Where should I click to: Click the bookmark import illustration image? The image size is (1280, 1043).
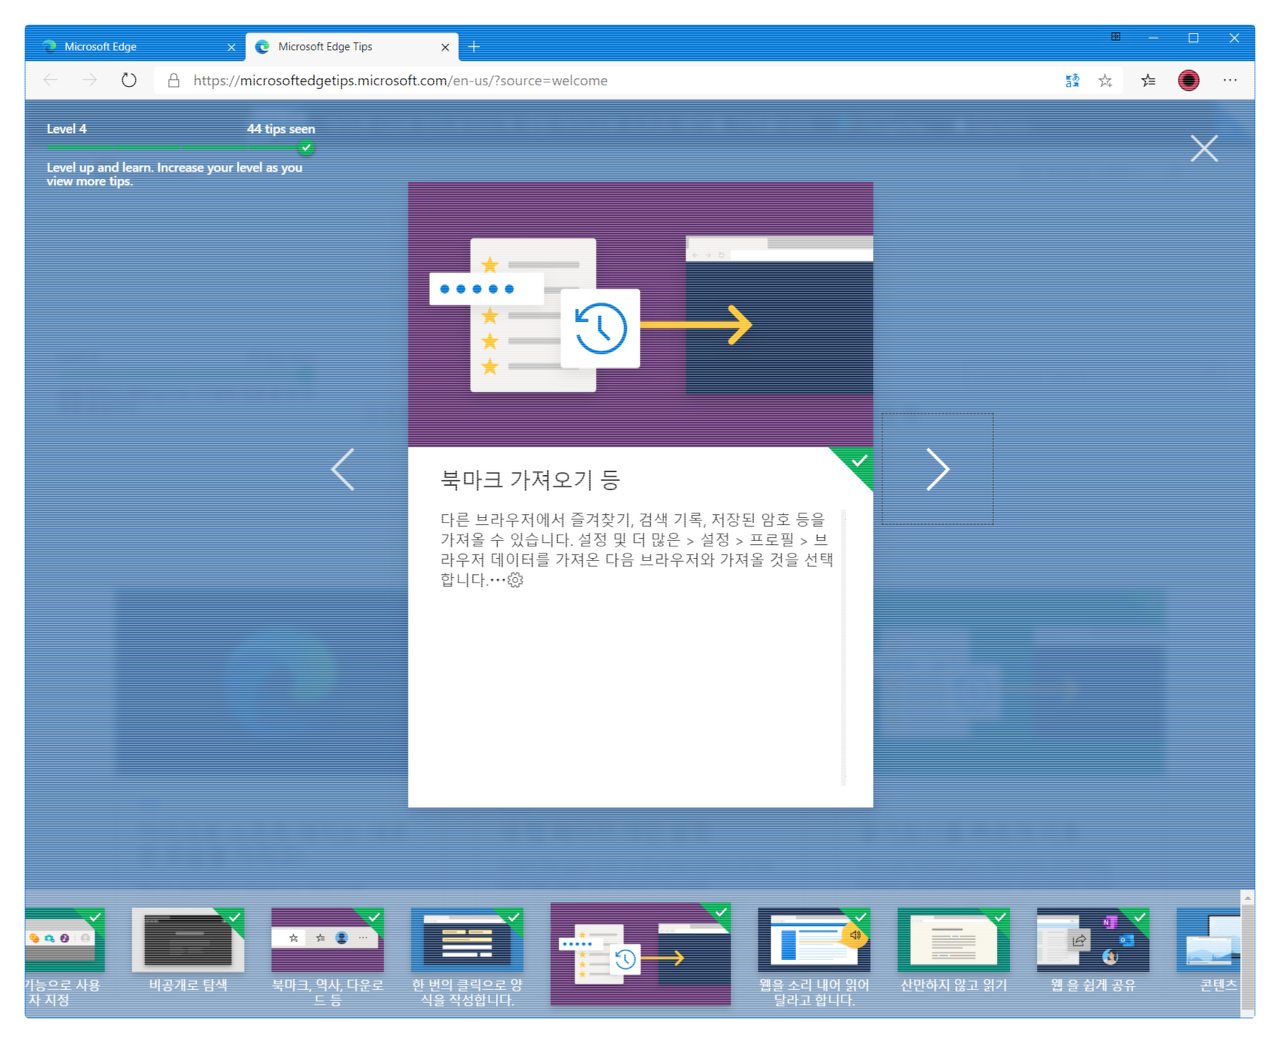click(641, 314)
